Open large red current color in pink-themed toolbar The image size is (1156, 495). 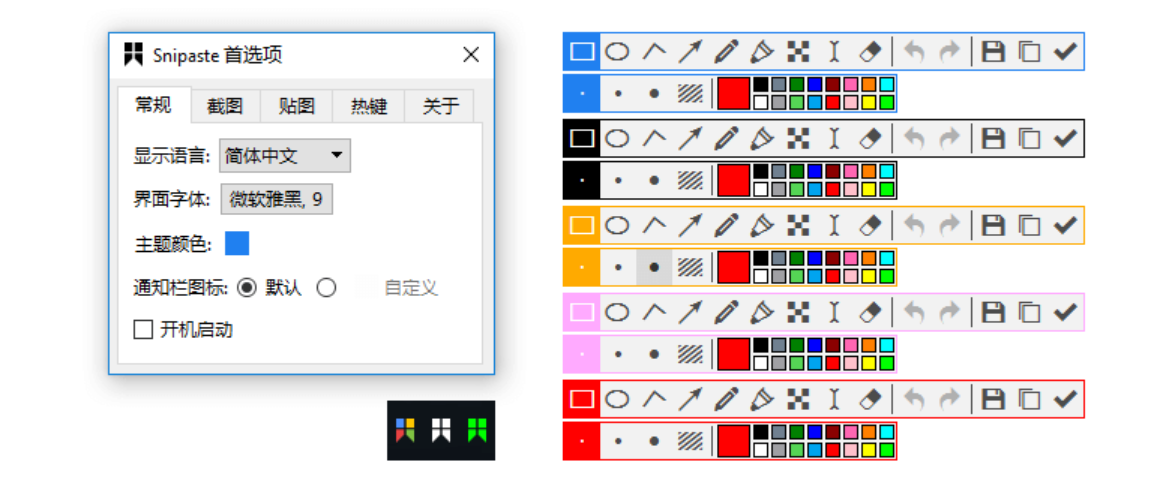tap(734, 354)
